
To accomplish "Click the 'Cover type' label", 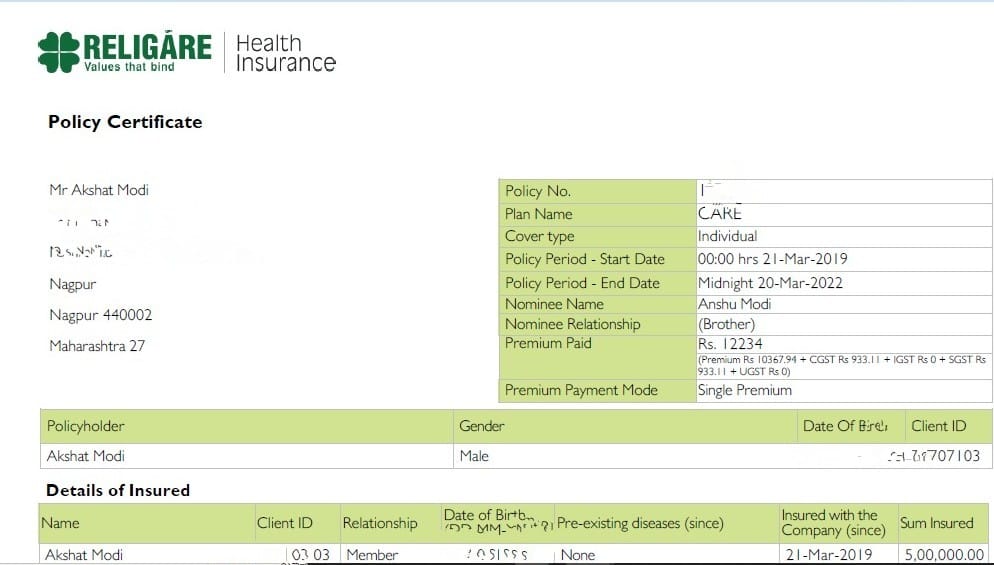I will coord(539,237).
